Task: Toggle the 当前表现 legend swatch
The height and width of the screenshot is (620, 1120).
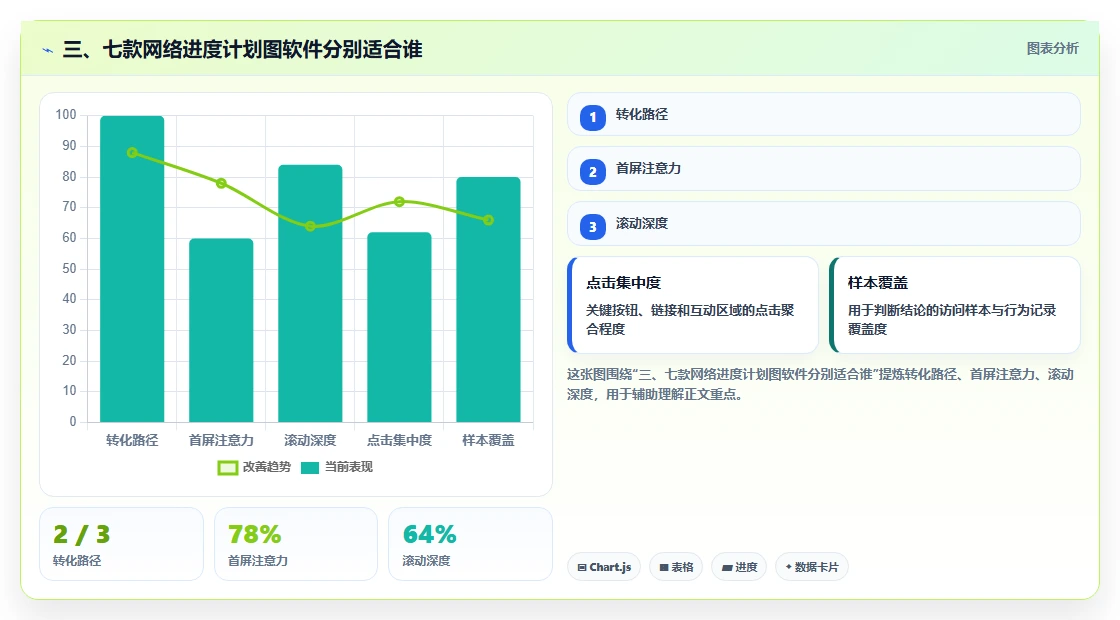Action: (310, 468)
